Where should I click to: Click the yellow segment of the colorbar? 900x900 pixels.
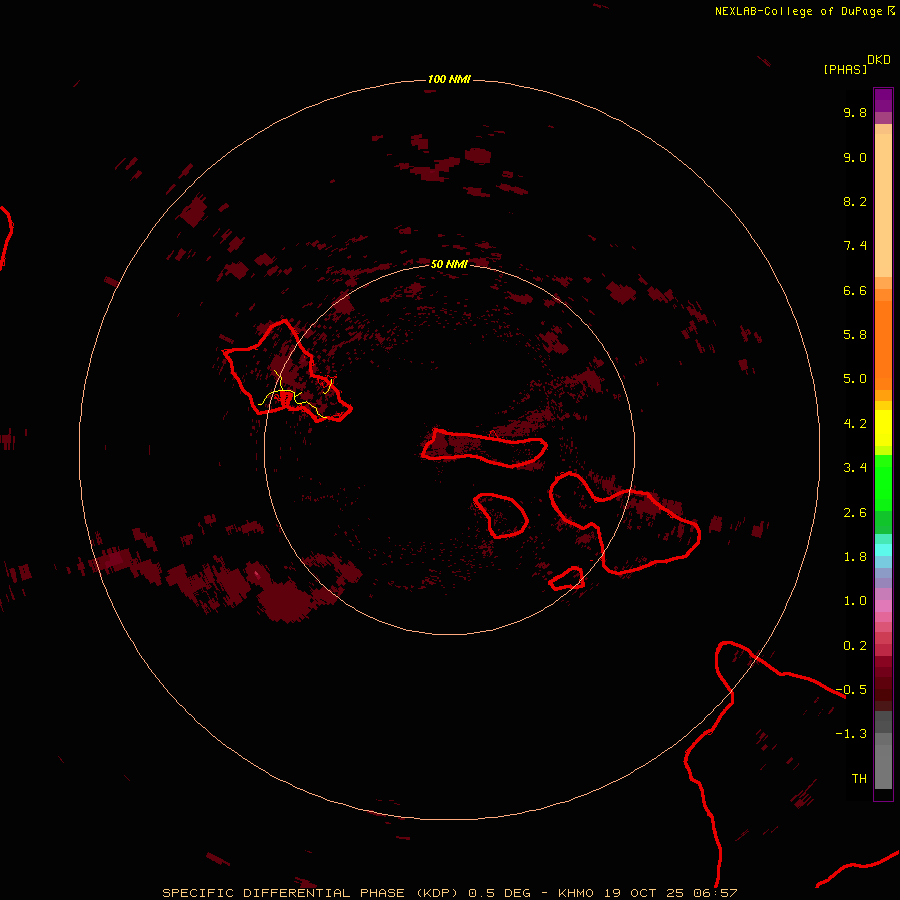[x=883, y=428]
